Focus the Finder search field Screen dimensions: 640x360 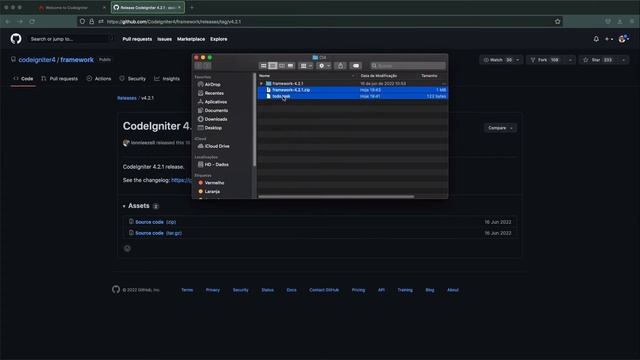(x=408, y=66)
